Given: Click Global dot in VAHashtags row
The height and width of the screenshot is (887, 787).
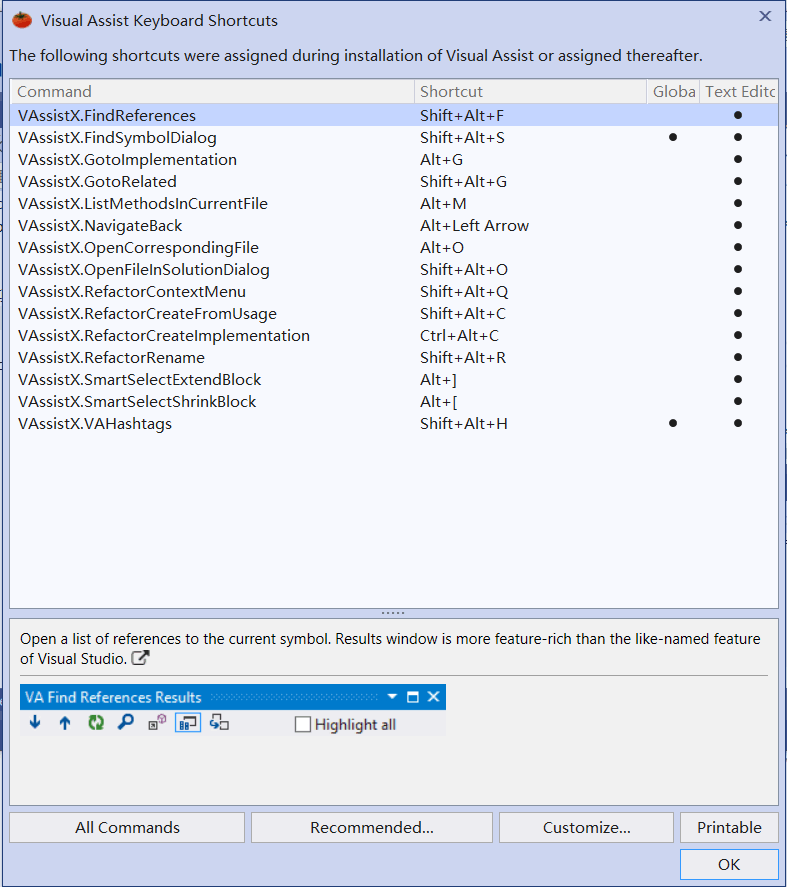Looking at the screenshot, I should point(673,423).
